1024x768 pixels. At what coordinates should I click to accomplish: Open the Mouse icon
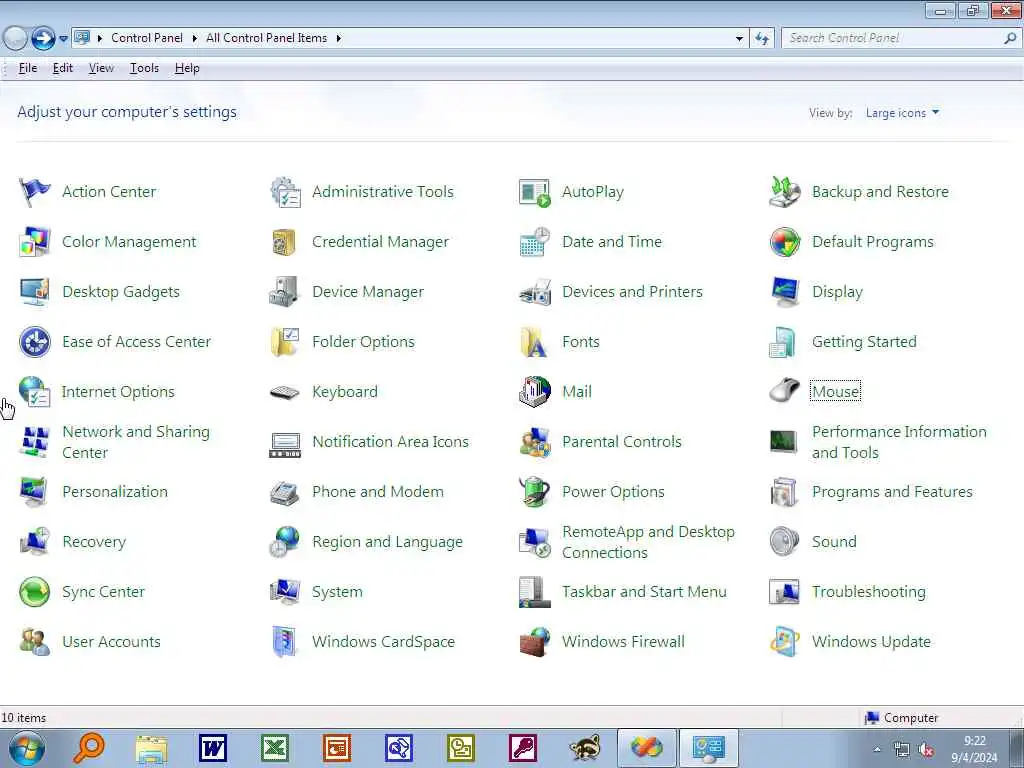(x=784, y=391)
